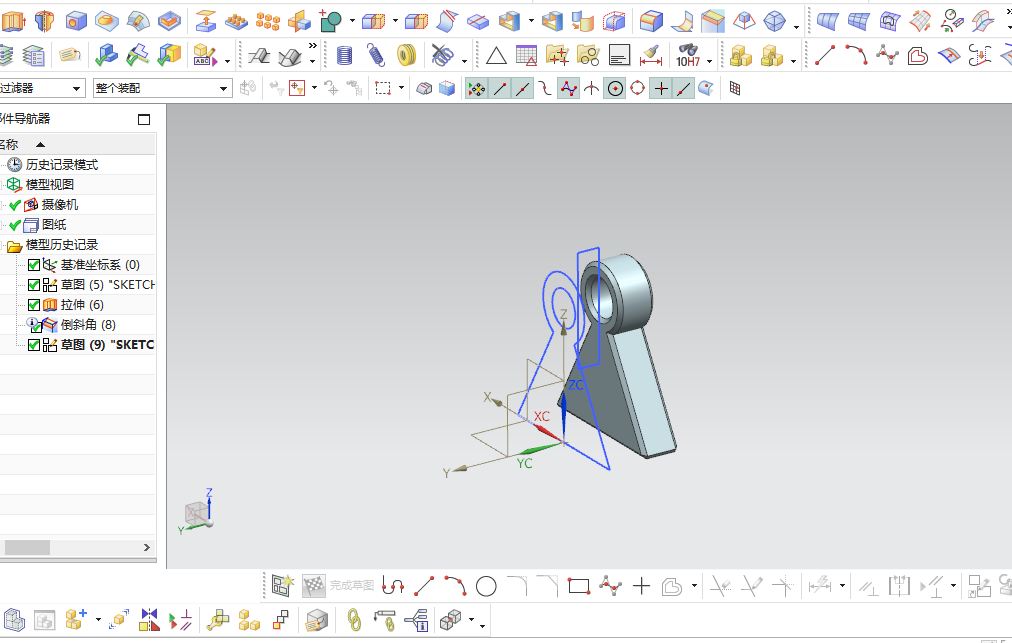The height and width of the screenshot is (643, 1012).
Task: Select the 模型视图 node
Action: point(49,185)
